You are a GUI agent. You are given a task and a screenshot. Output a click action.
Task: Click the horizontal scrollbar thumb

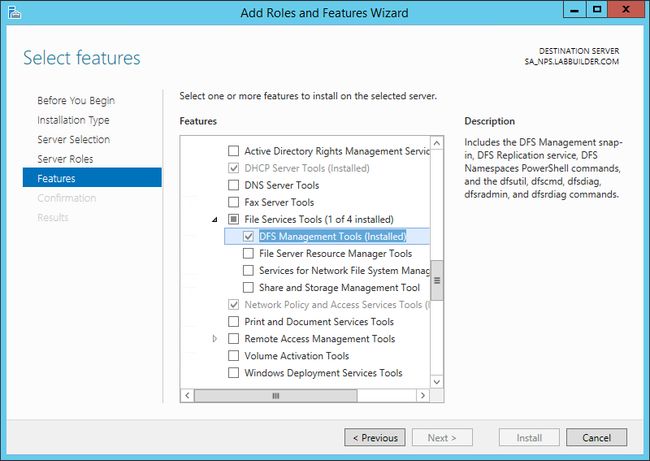[276, 395]
